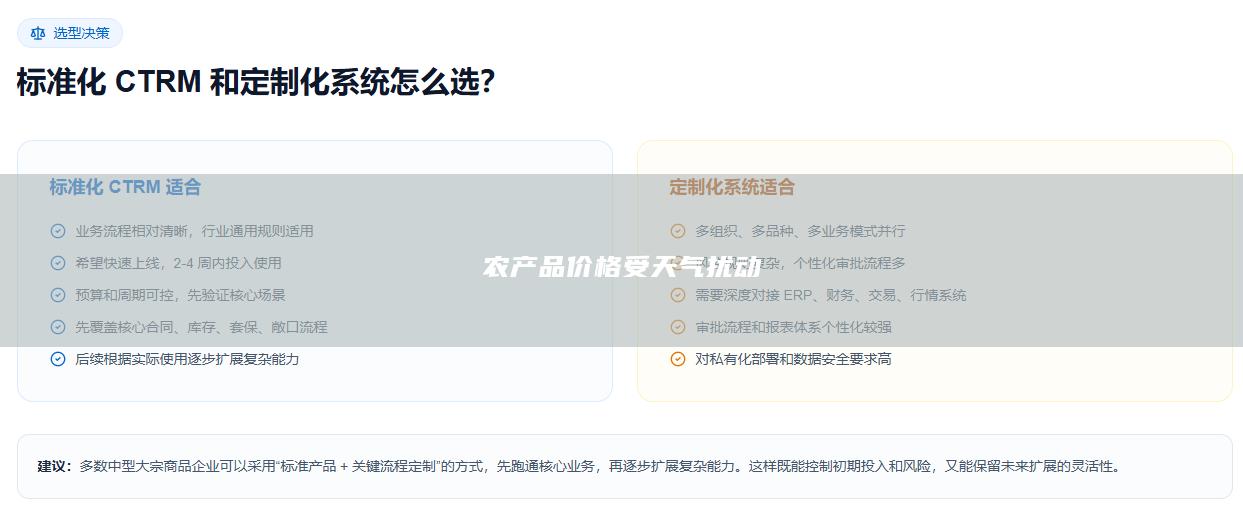Select text 对私有化部署和数据安全要求高
The image size is (1243, 521).
point(794,359)
